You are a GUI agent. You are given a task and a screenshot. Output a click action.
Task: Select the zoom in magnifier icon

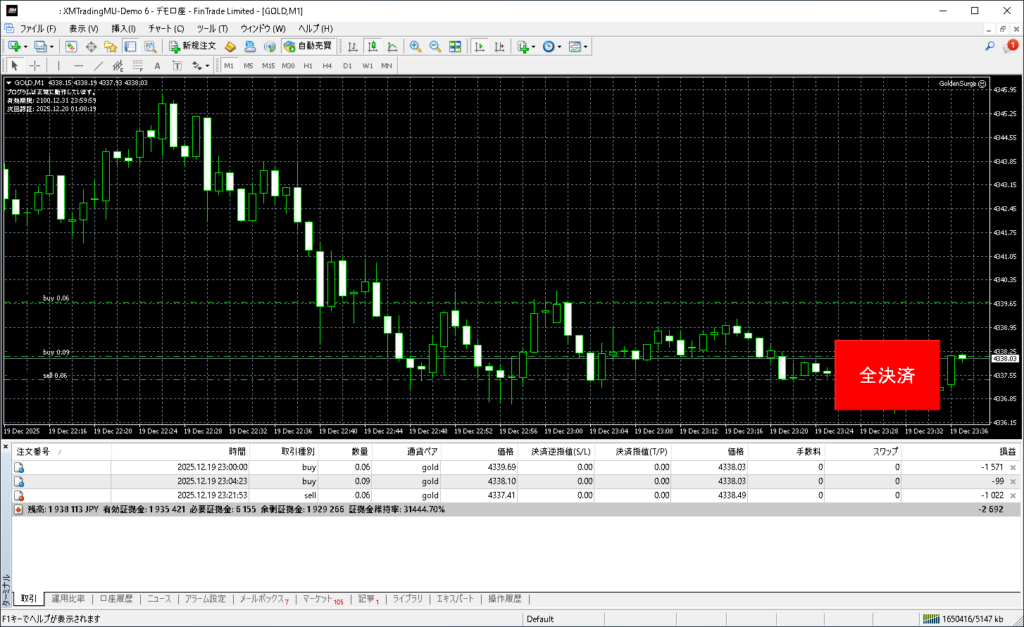click(415, 46)
